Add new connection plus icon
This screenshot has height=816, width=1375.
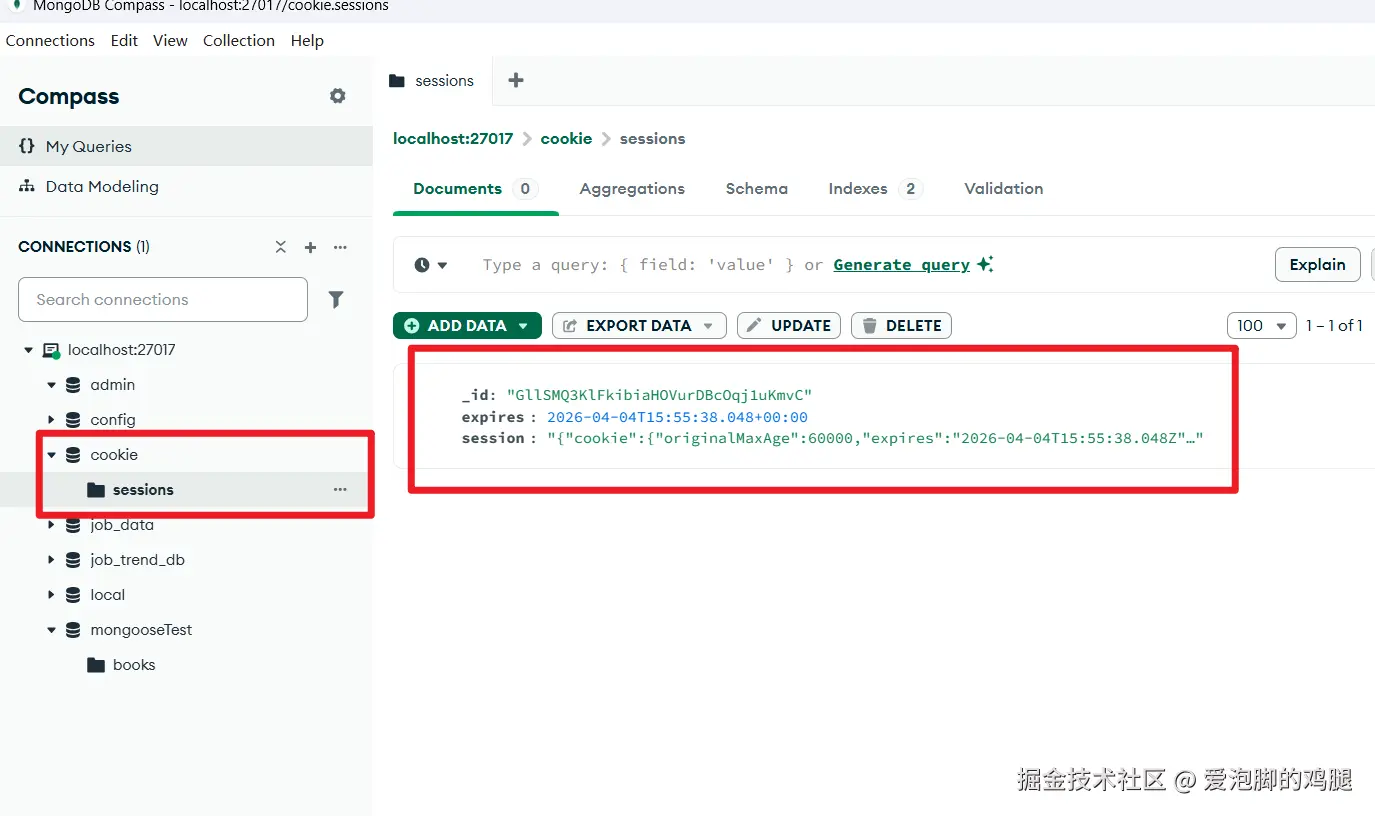[x=310, y=247]
